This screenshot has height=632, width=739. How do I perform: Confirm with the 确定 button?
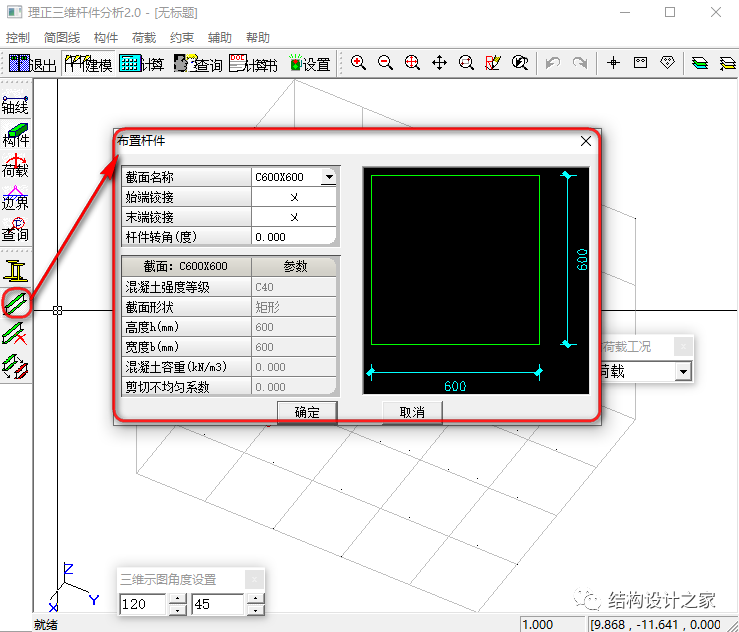coord(307,412)
